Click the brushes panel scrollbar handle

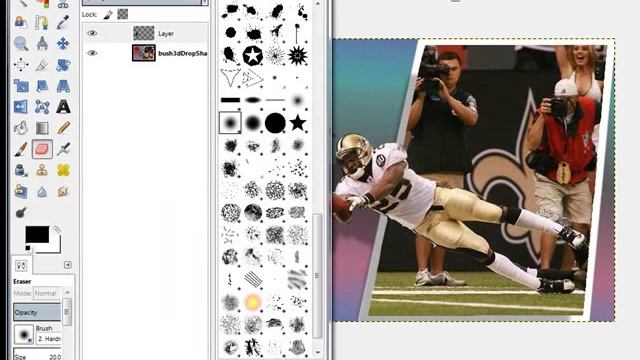tap(317, 276)
